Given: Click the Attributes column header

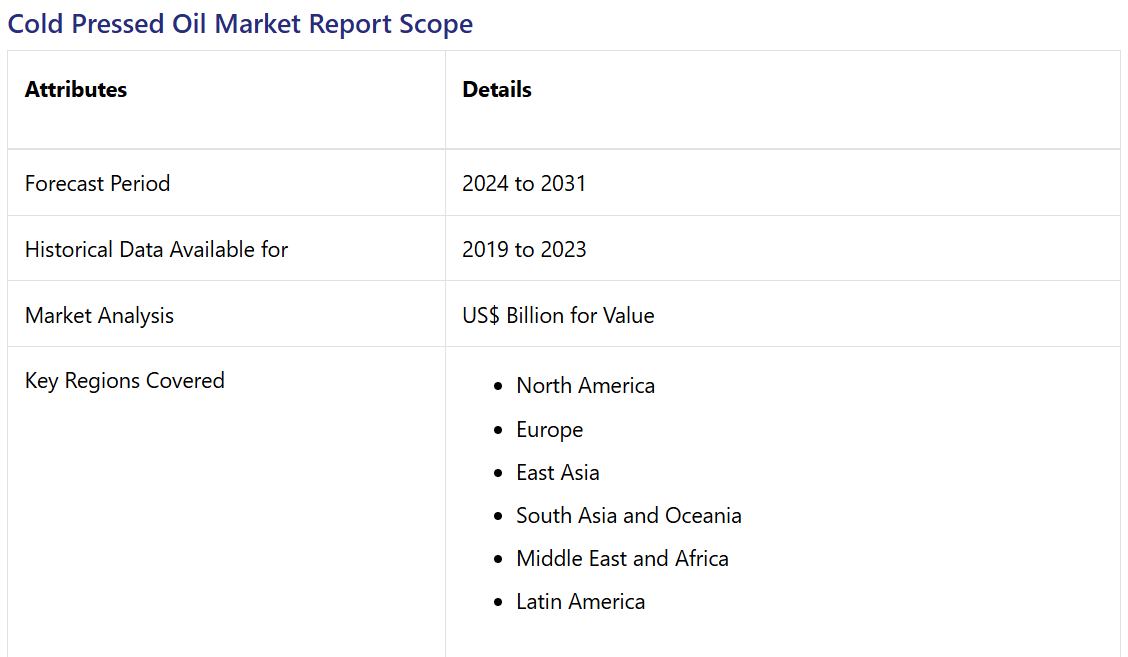Looking at the screenshot, I should [x=76, y=90].
